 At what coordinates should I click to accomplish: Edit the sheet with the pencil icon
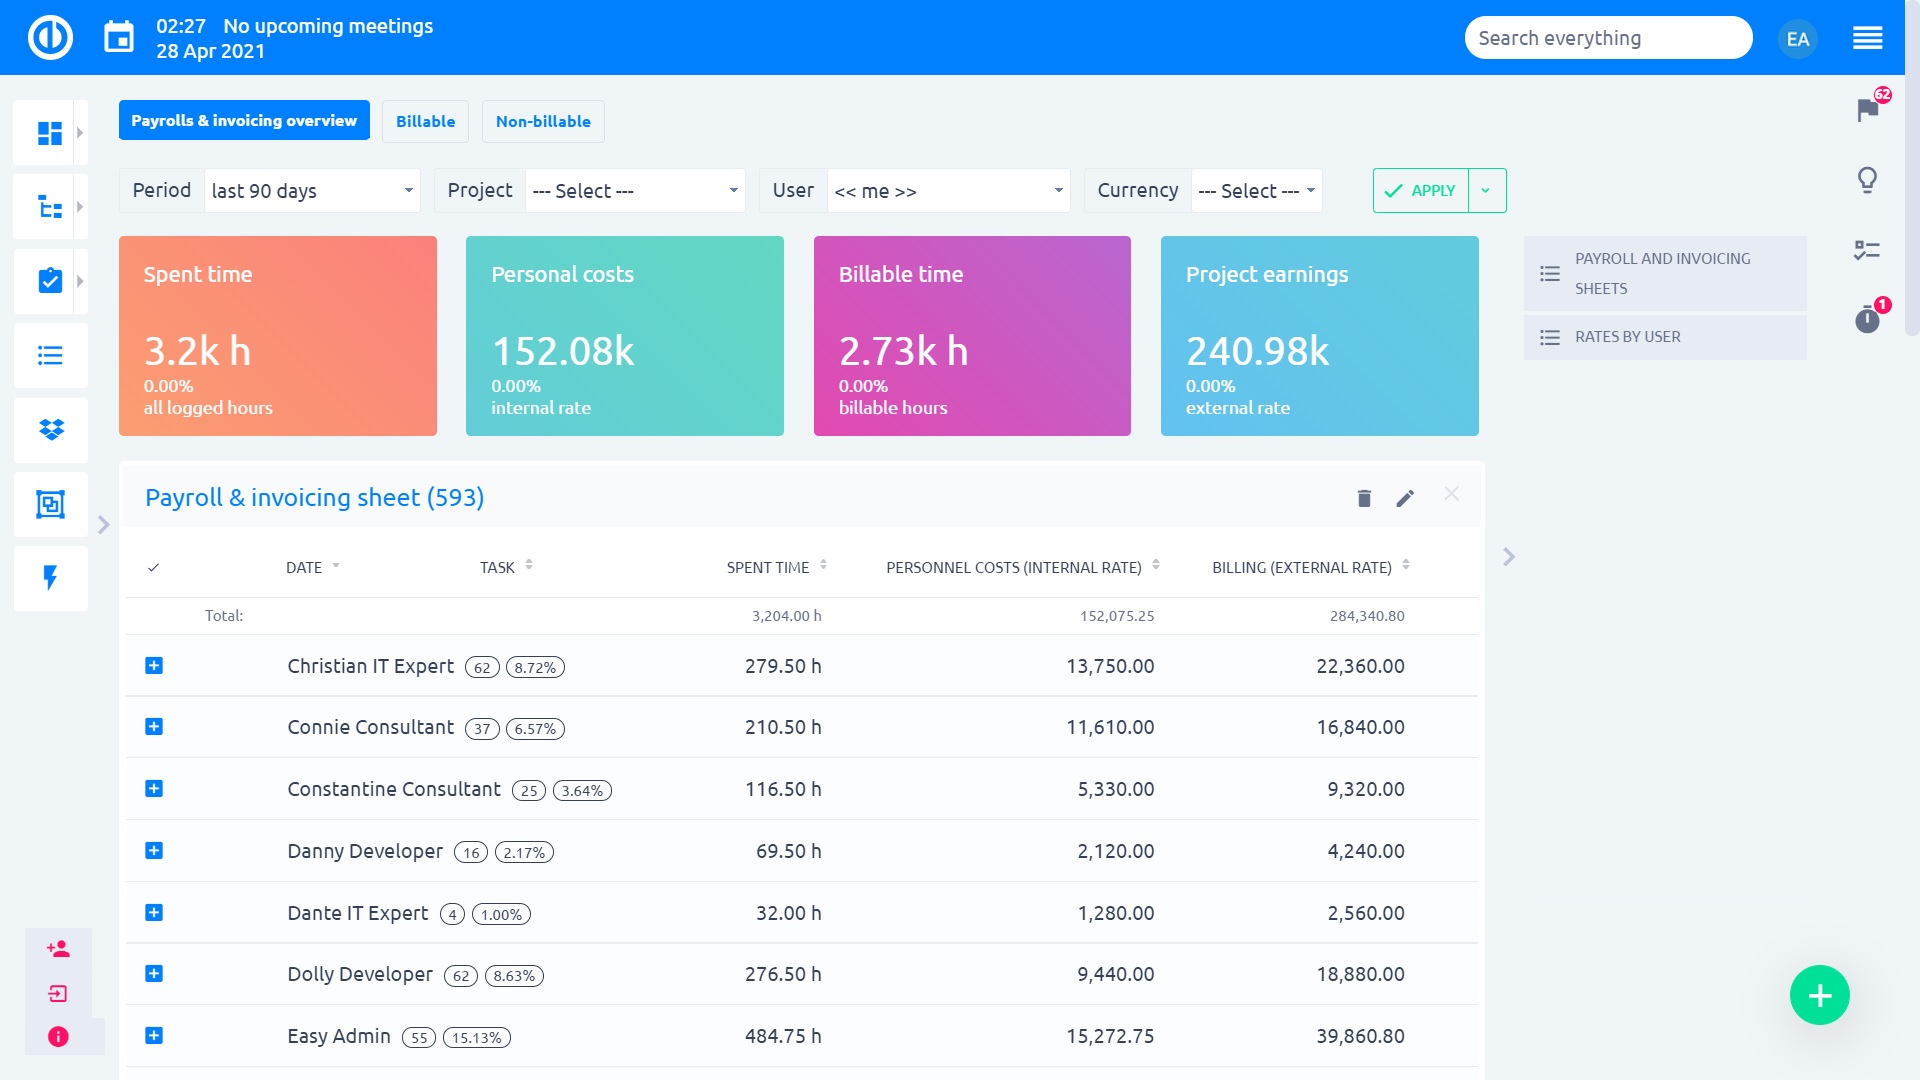pos(1405,498)
